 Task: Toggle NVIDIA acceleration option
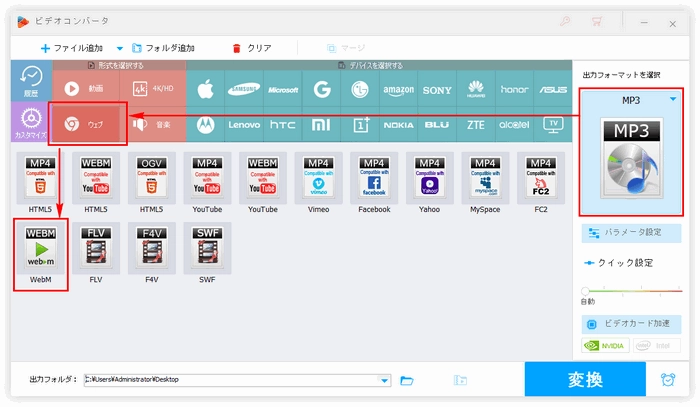click(x=606, y=346)
